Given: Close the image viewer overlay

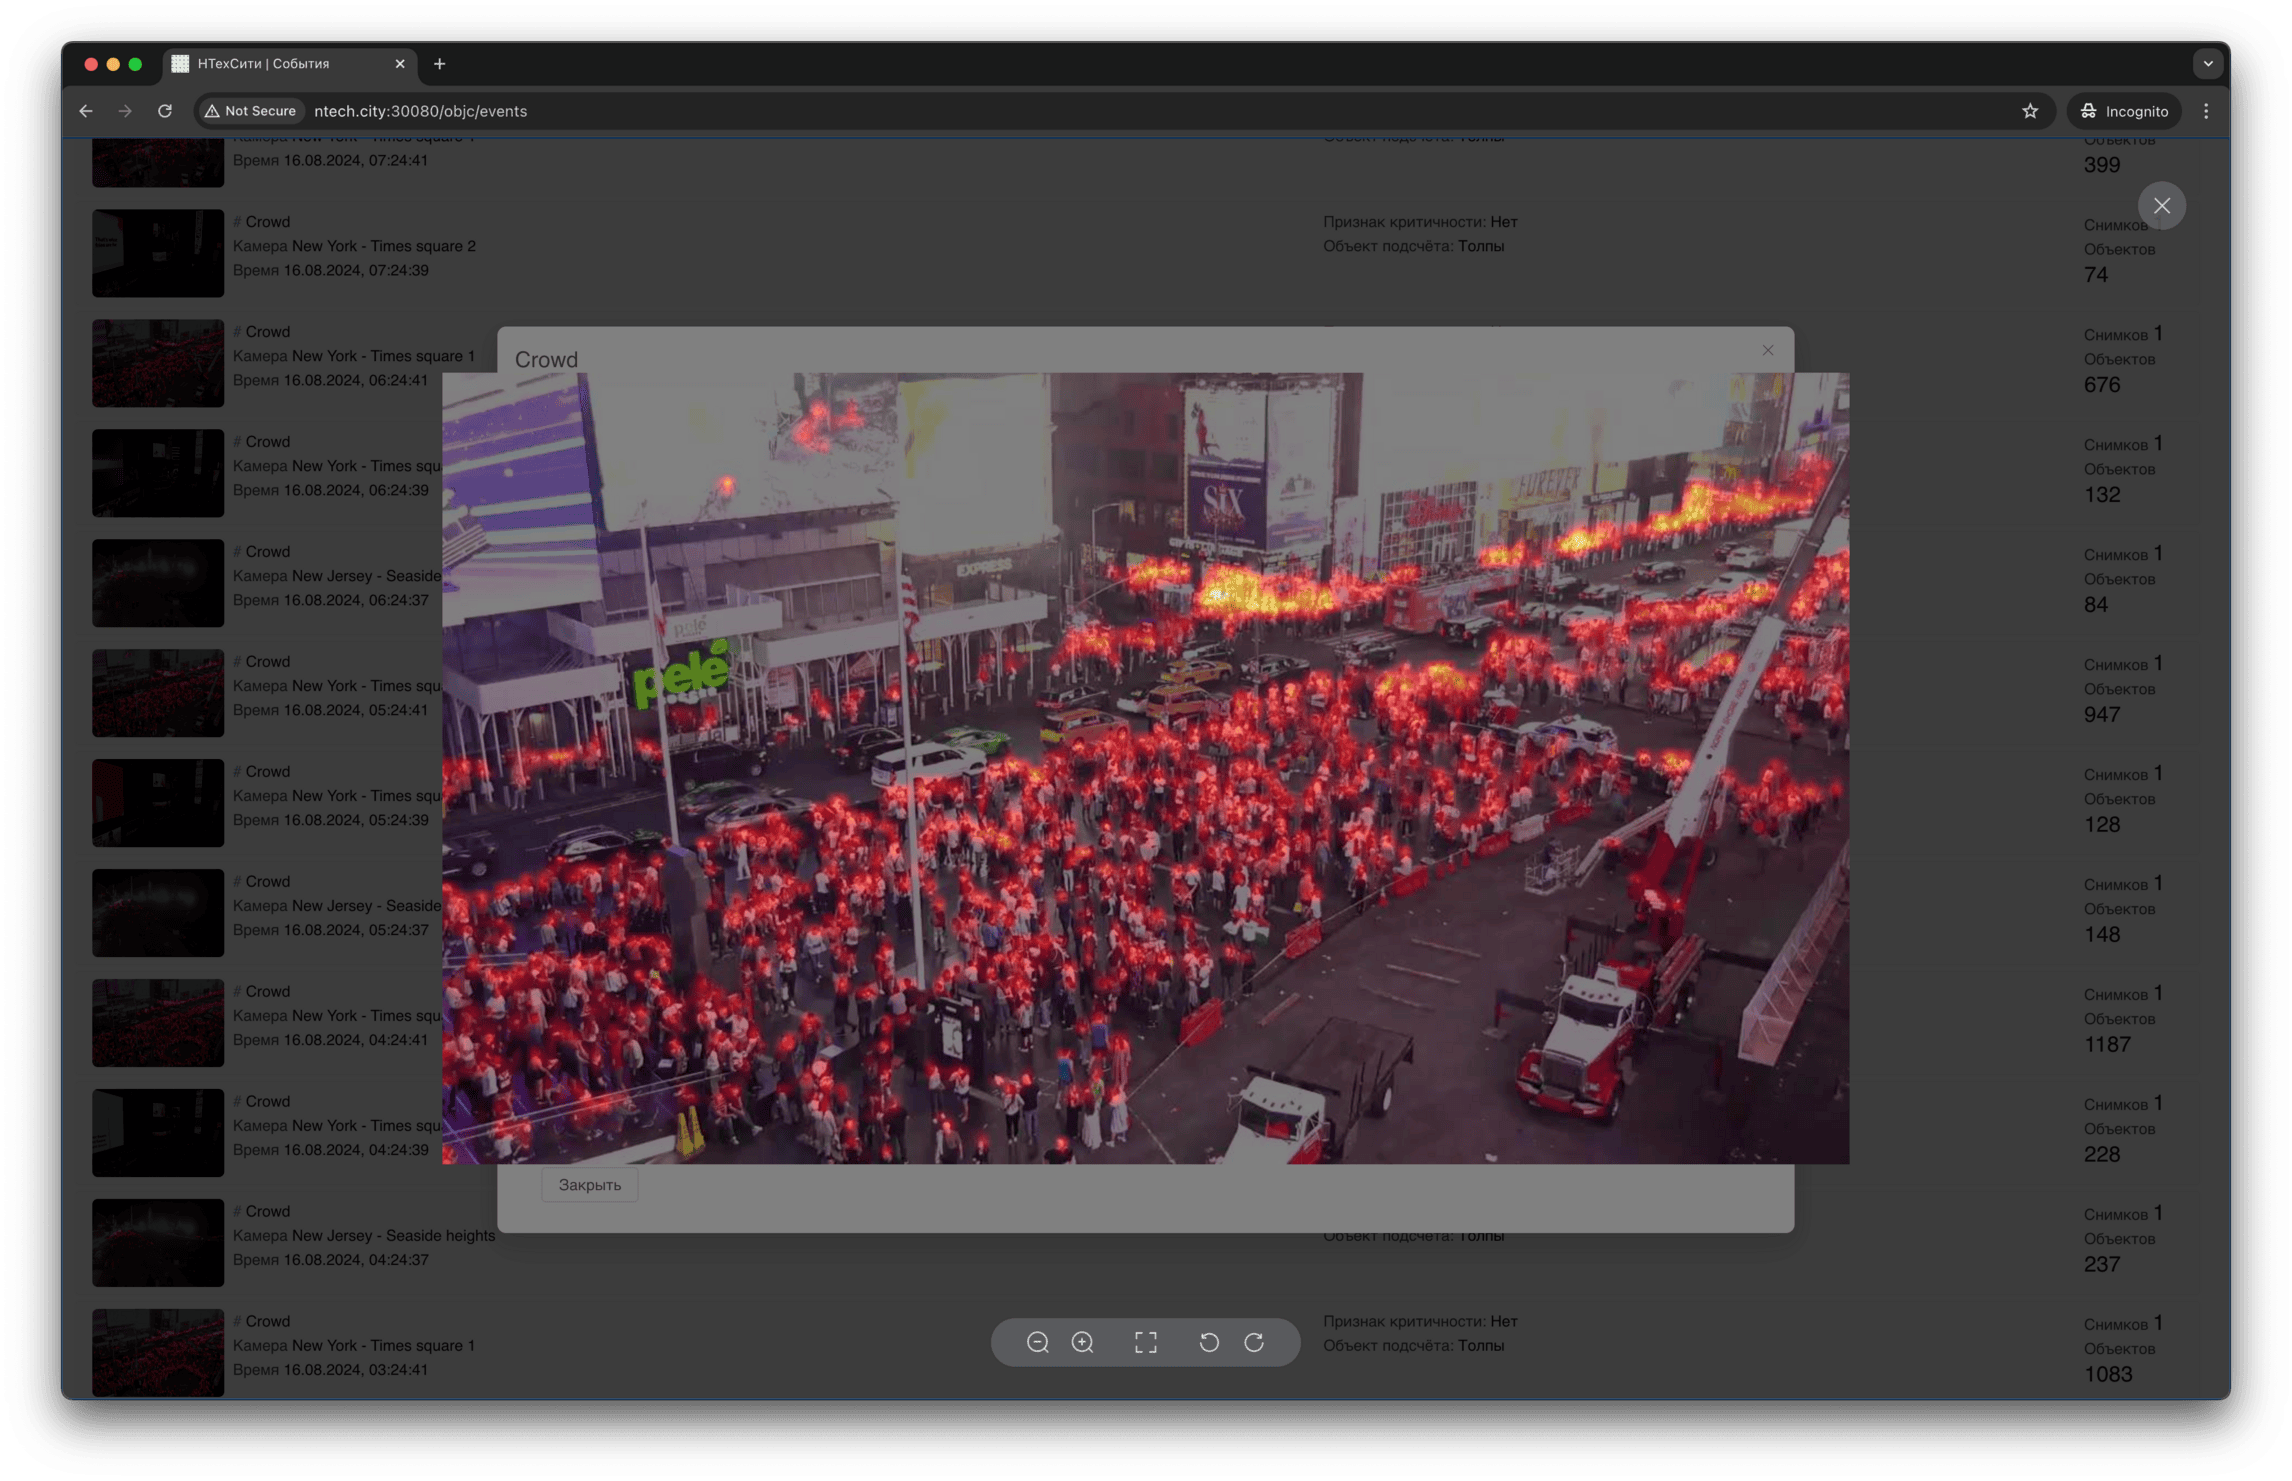Looking at the screenshot, I should click(x=2162, y=206).
